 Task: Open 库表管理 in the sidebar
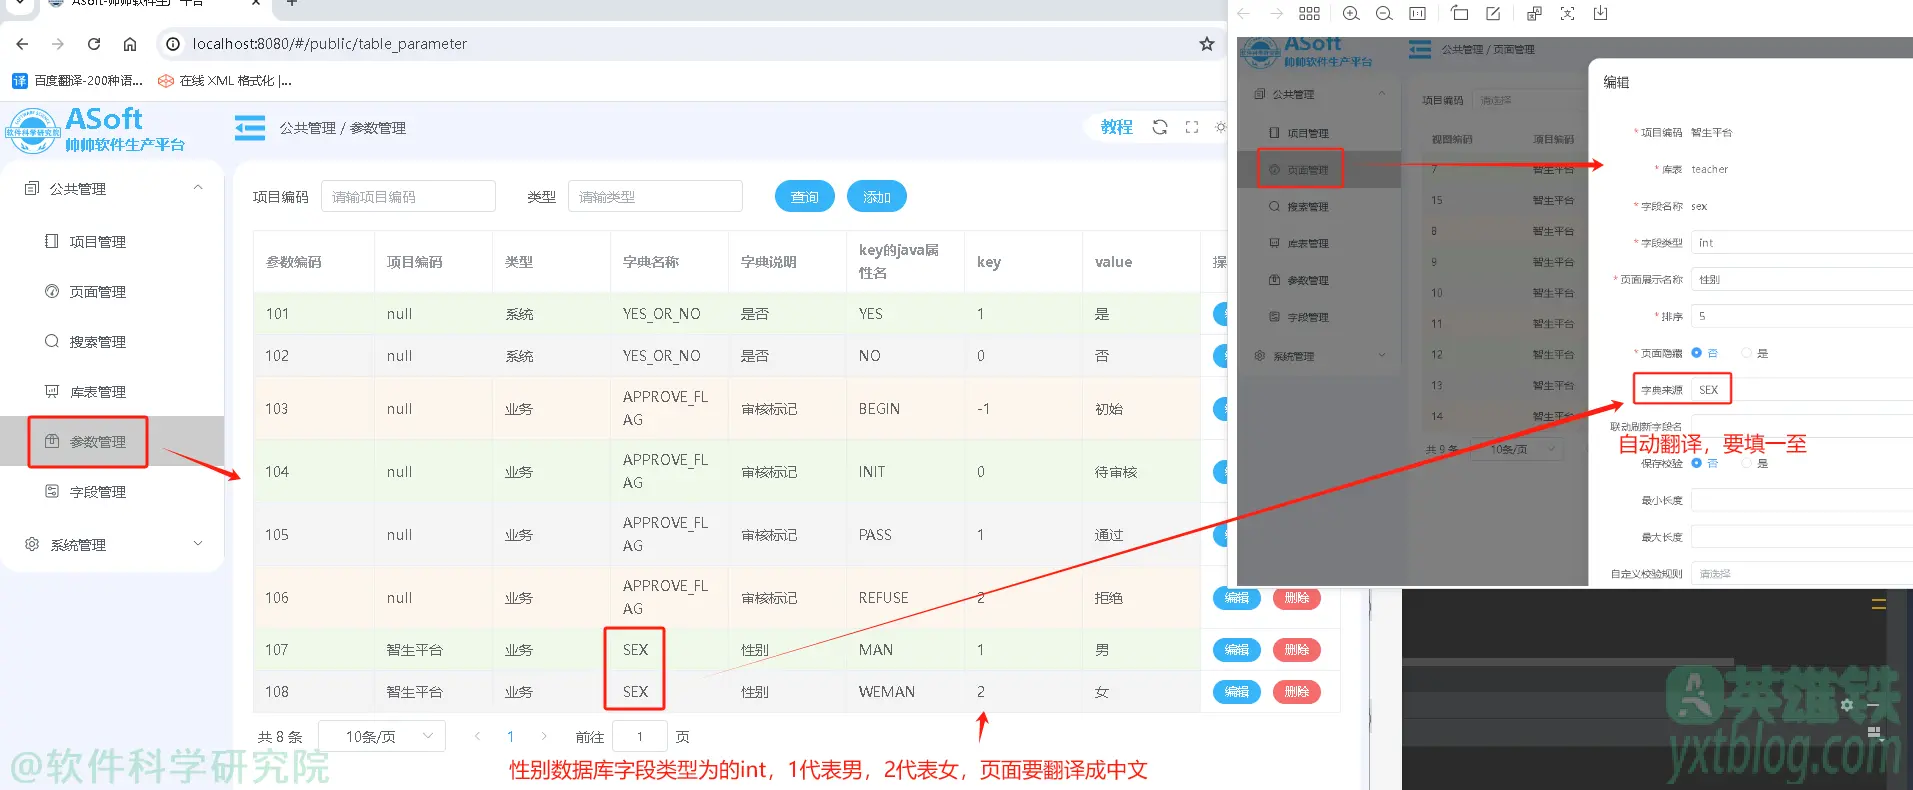(112, 391)
